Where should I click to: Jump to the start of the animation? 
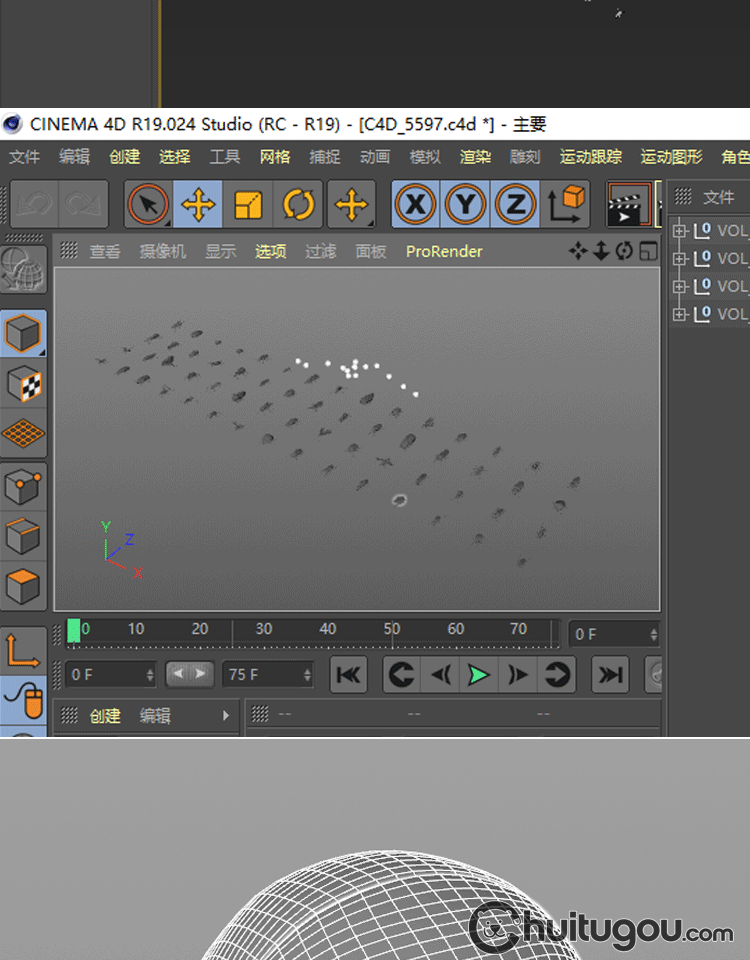(x=348, y=675)
